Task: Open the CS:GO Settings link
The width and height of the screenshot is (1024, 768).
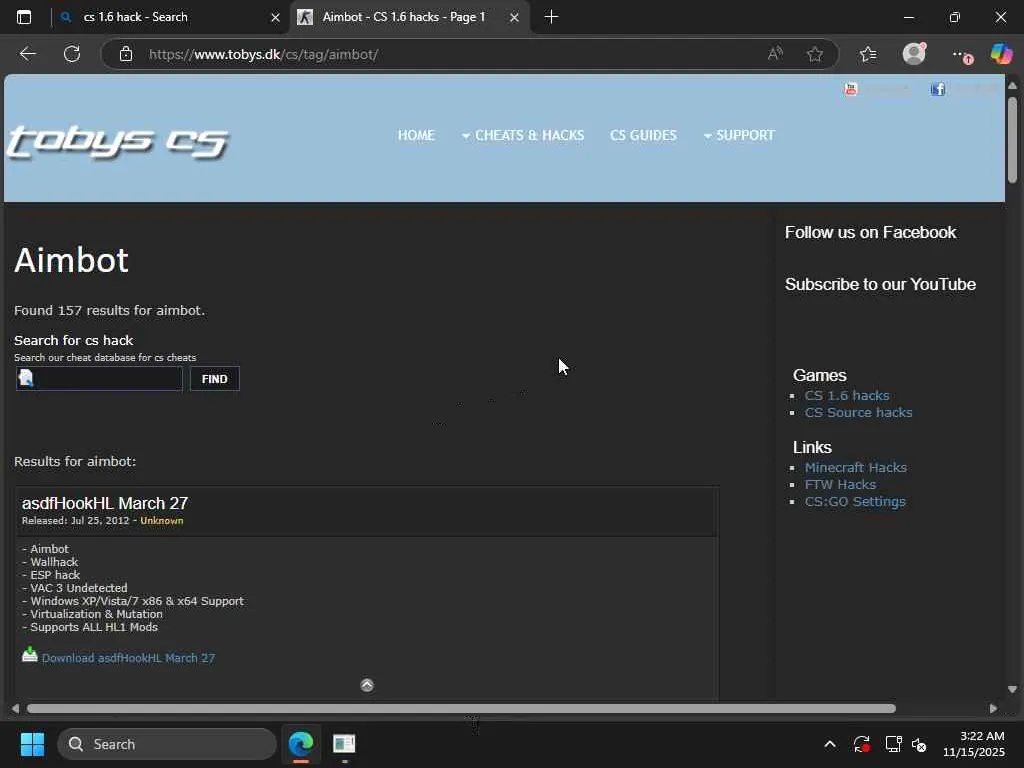Action: click(x=855, y=501)
